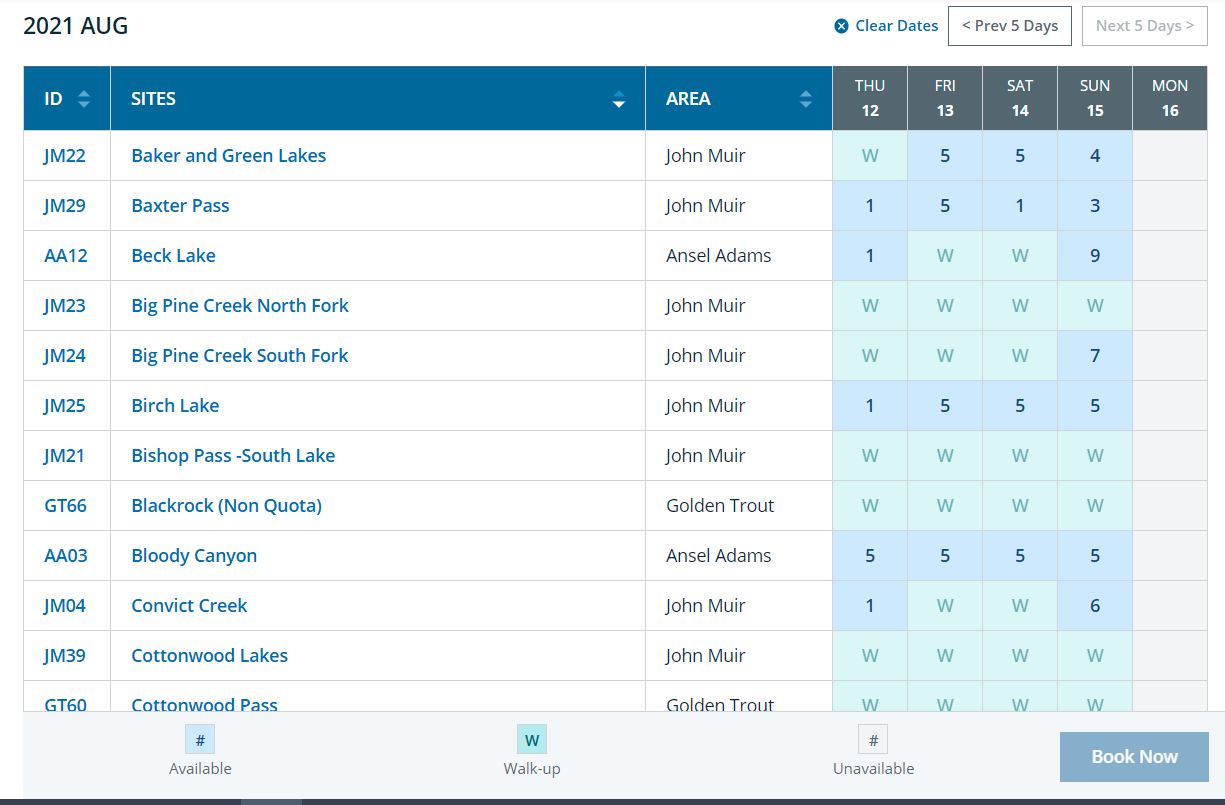Viewport: 1225px width, 805px height.
Task: Open Baker and Green Lakes site link
Action: (x=229, y=156)
